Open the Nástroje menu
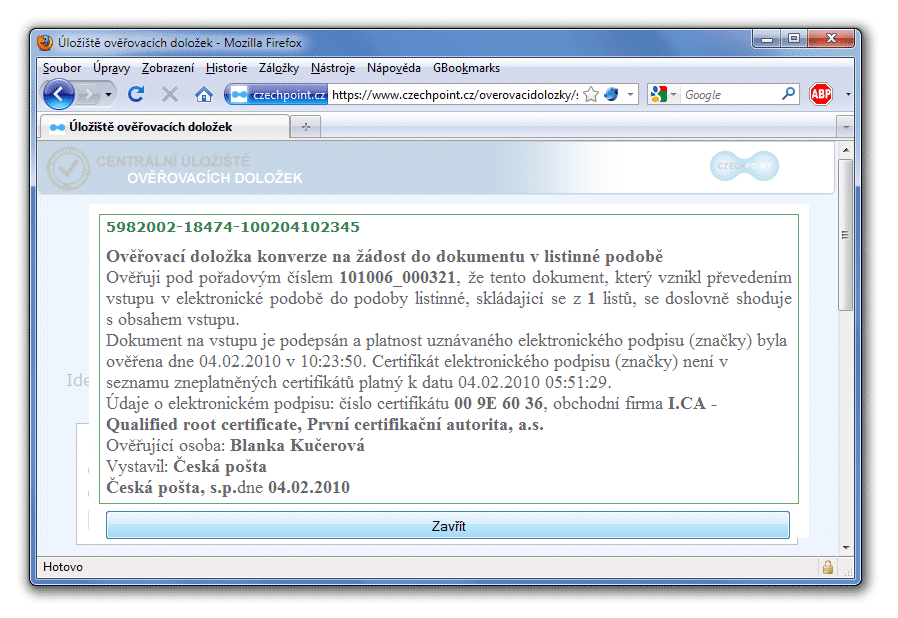The image size is (898, 618). pyautogui.click(x=333, y=68)
